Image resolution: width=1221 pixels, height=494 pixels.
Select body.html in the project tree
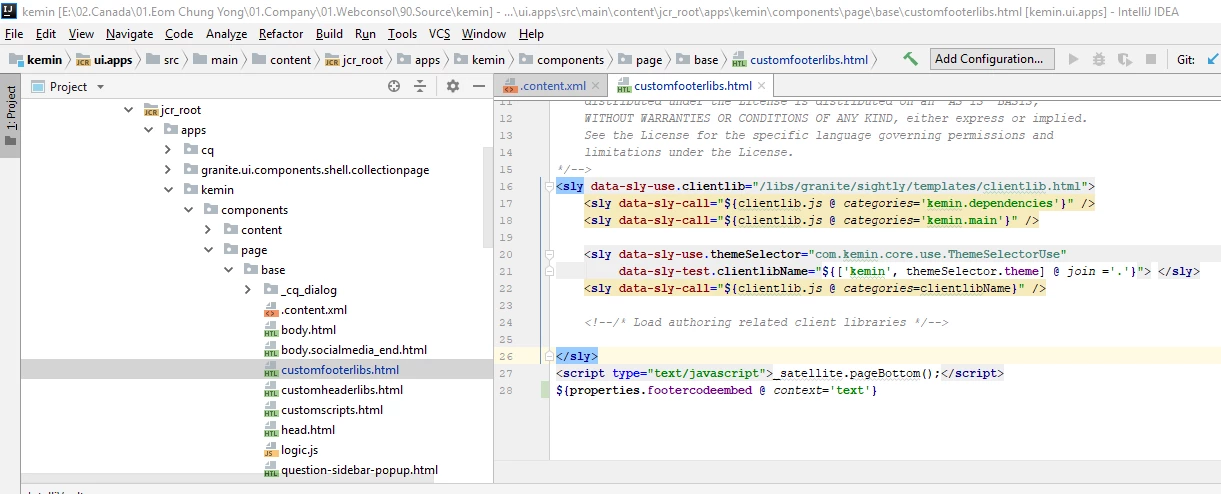[x=308, y=330]
